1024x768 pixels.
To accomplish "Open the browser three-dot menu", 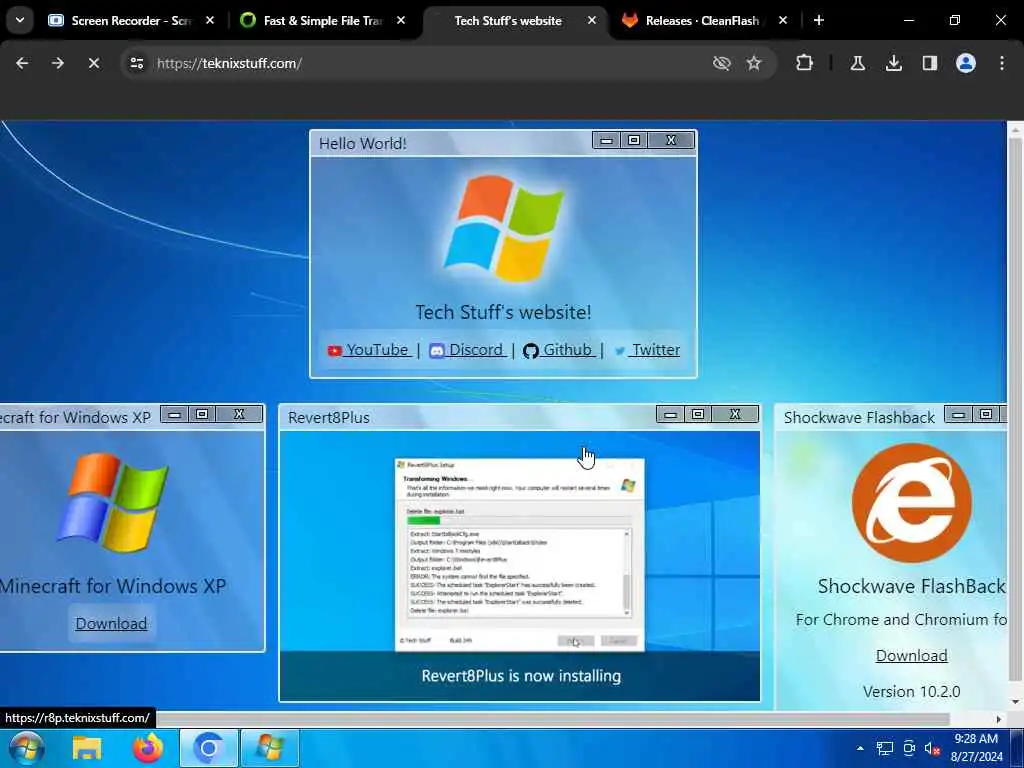I will (1002, 63).
